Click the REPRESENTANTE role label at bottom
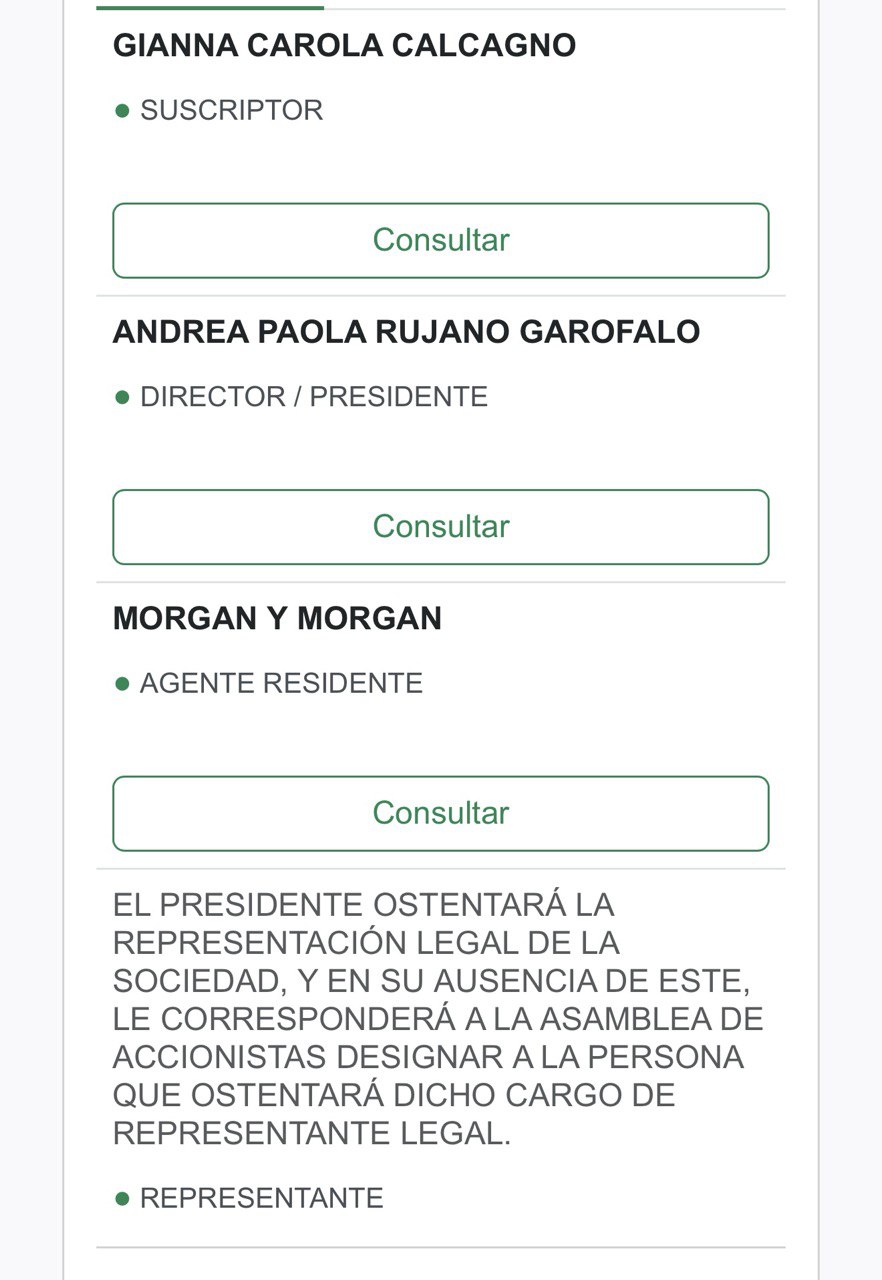 tap(261, 1198)
